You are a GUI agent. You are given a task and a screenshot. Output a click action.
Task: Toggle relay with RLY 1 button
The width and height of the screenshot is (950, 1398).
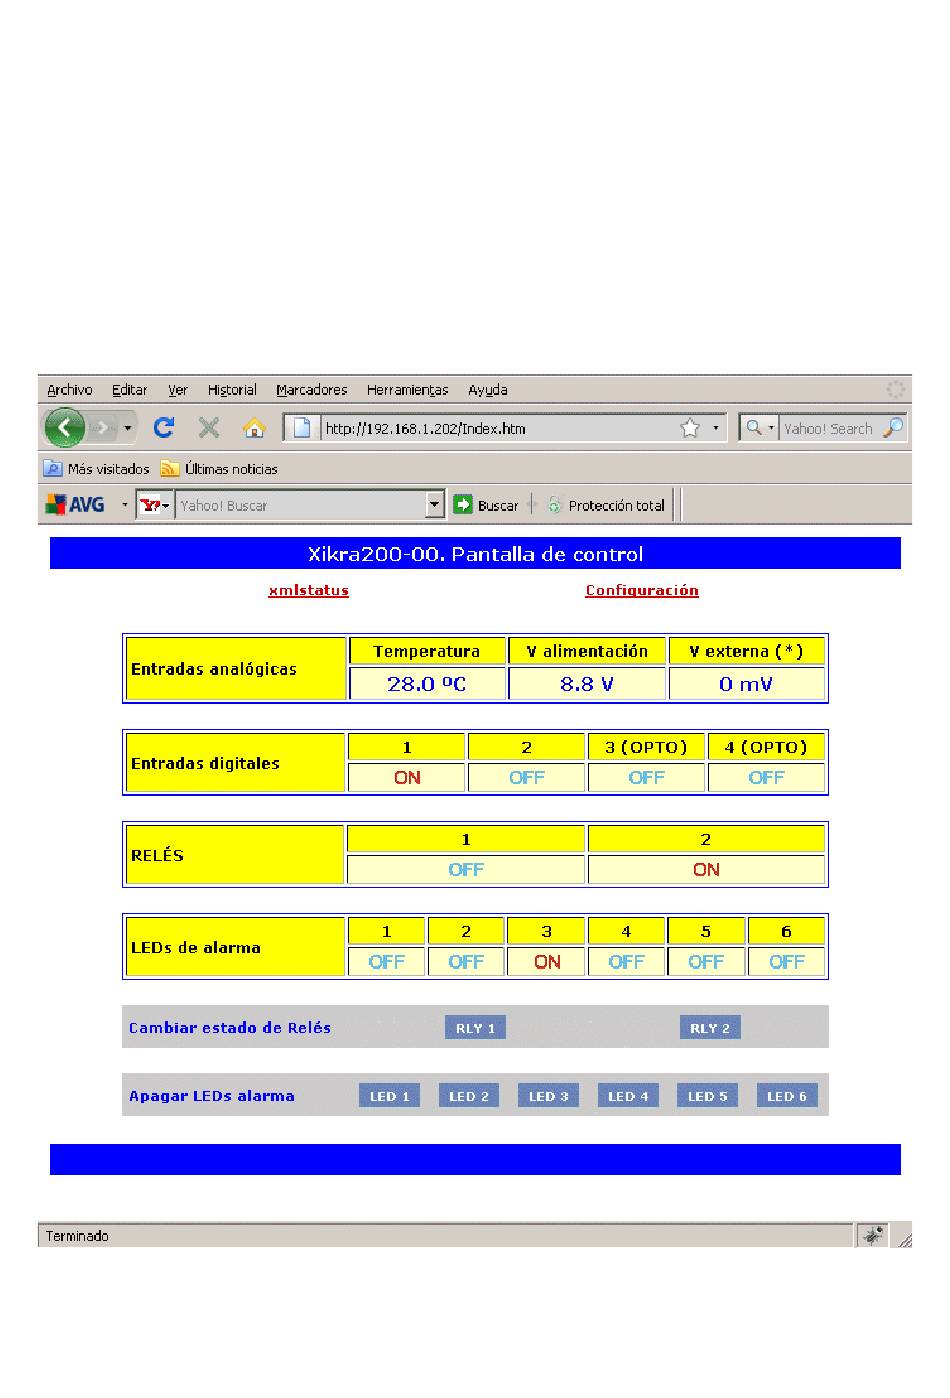click(475, 1028)
